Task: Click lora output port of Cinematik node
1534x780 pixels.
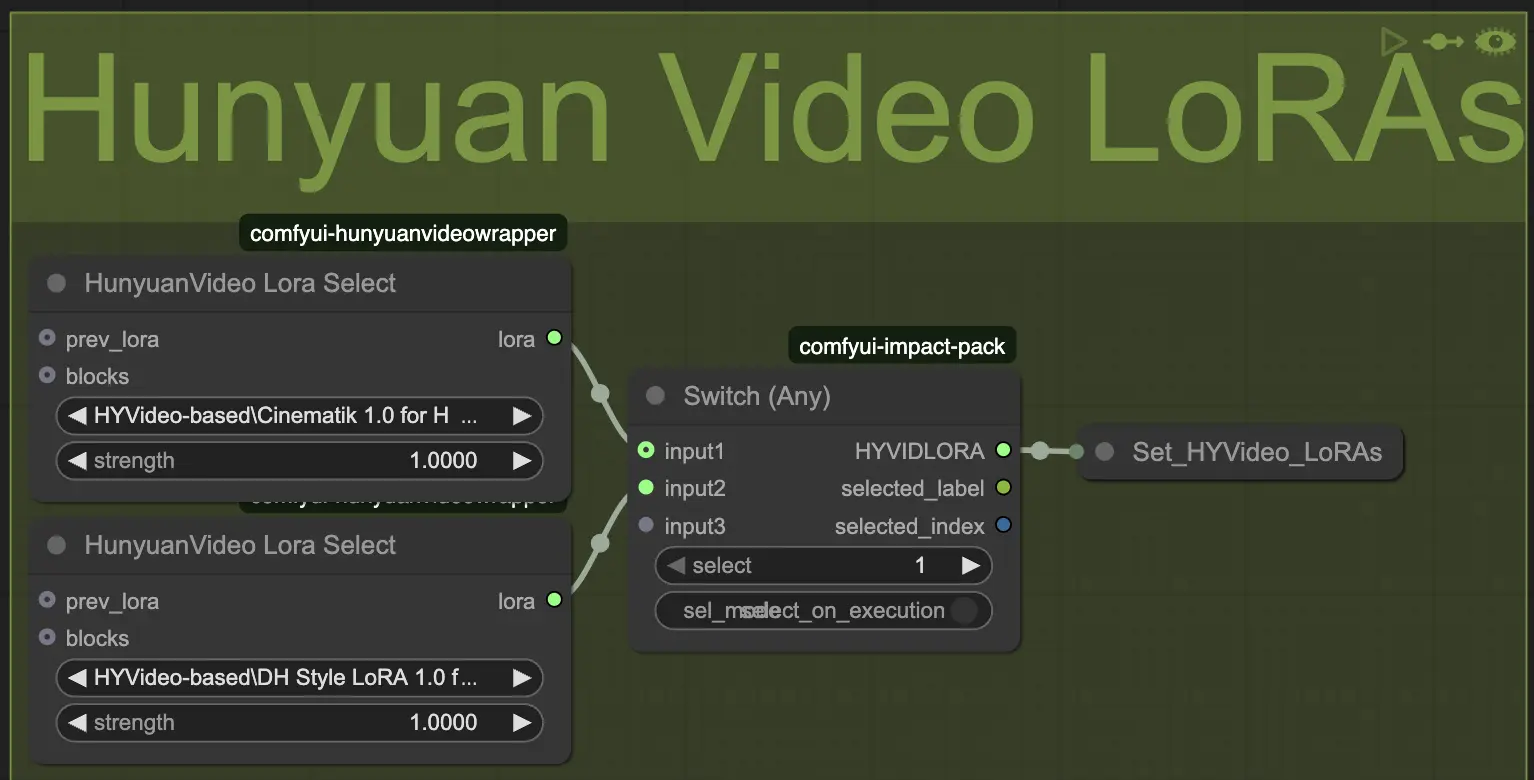Action: tap(554, 339)
